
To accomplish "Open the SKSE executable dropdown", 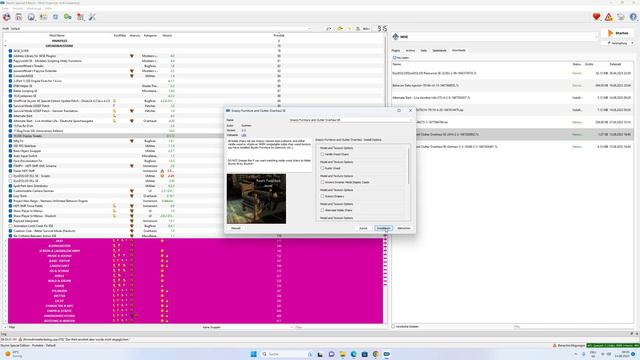I will [x=494, y=37].
